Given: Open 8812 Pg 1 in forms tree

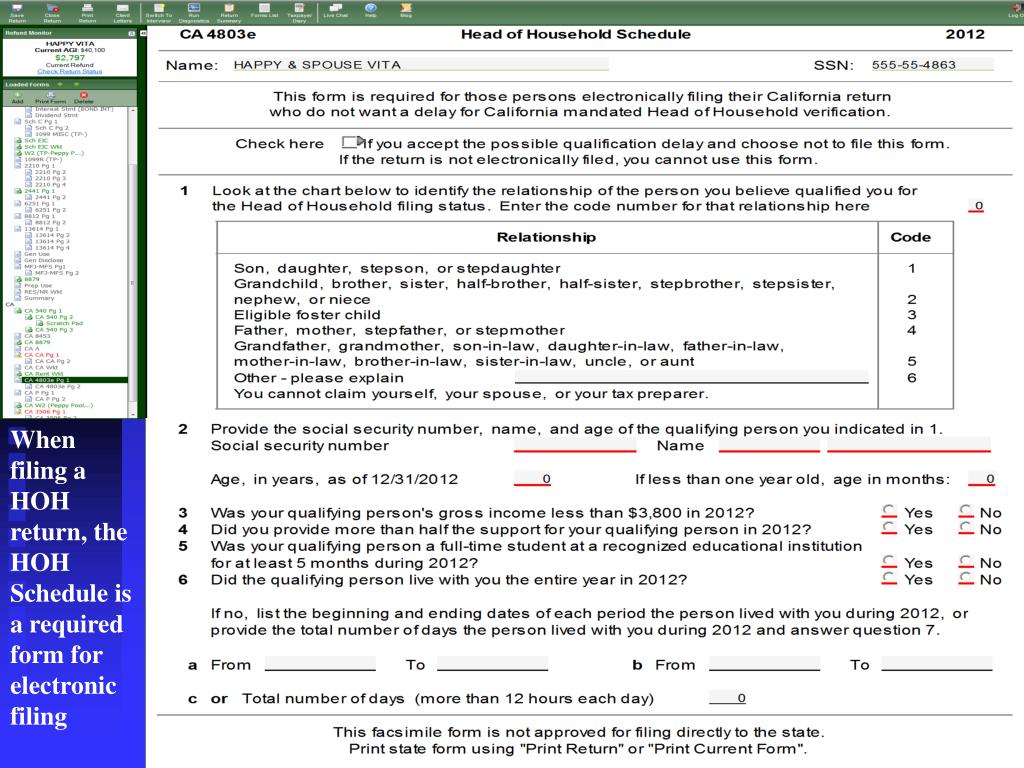Looking at the screenshot, I should point(39,216).
